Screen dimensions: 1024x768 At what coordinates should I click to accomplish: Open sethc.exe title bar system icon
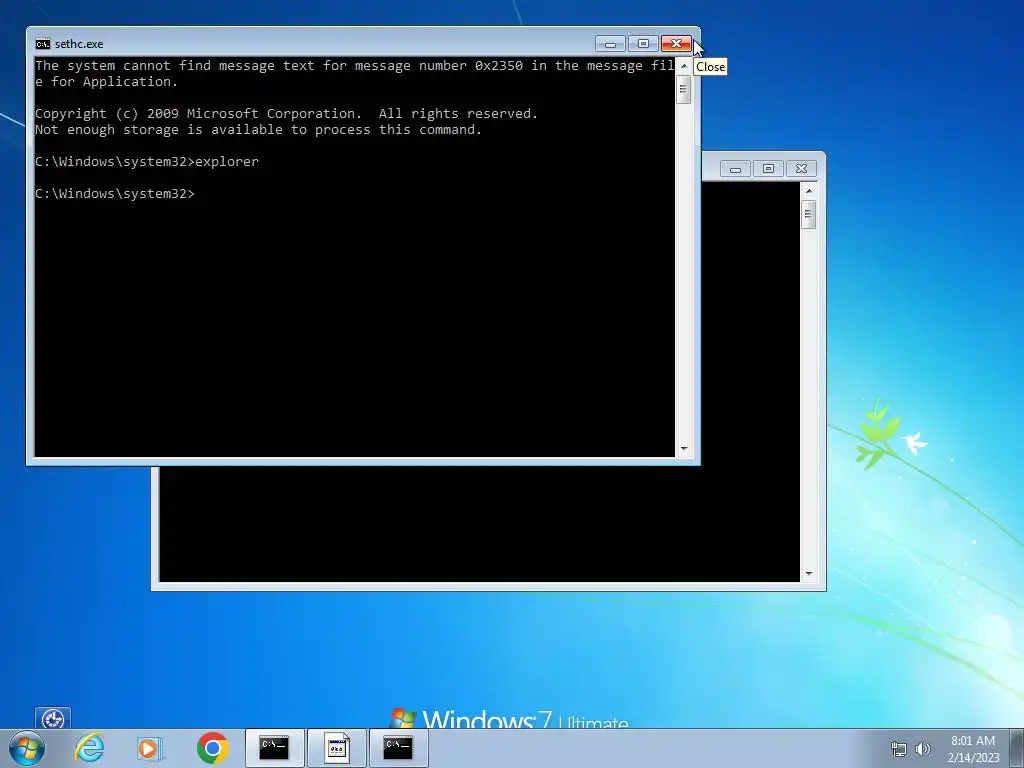tap(42, 44)
